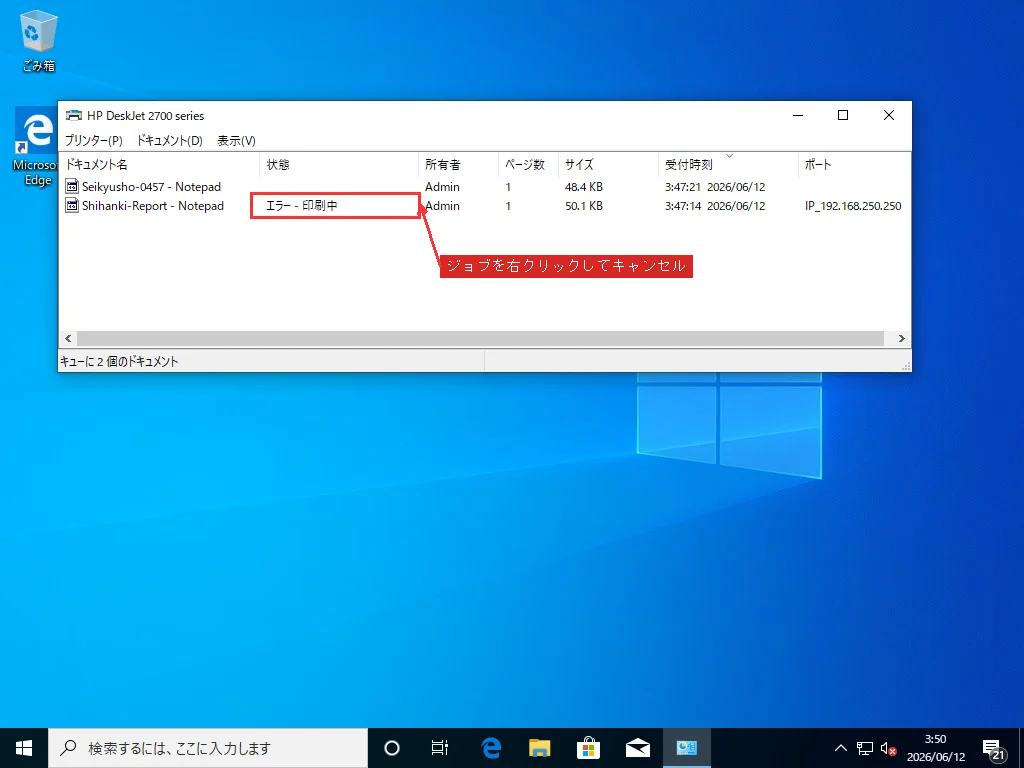
Task: Open Task View in taskbar
Action: [440, 748]
